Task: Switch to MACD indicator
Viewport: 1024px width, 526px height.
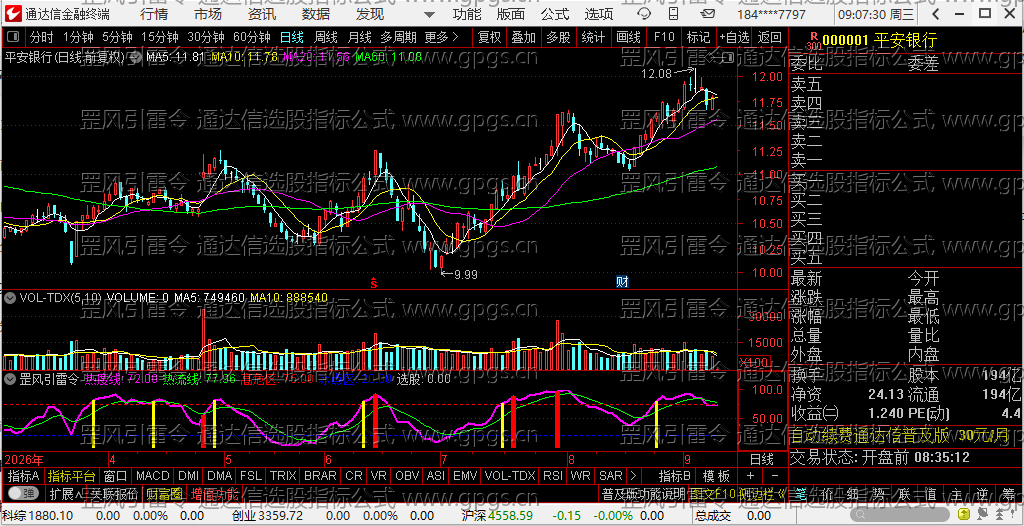Action: click(153, 475)
